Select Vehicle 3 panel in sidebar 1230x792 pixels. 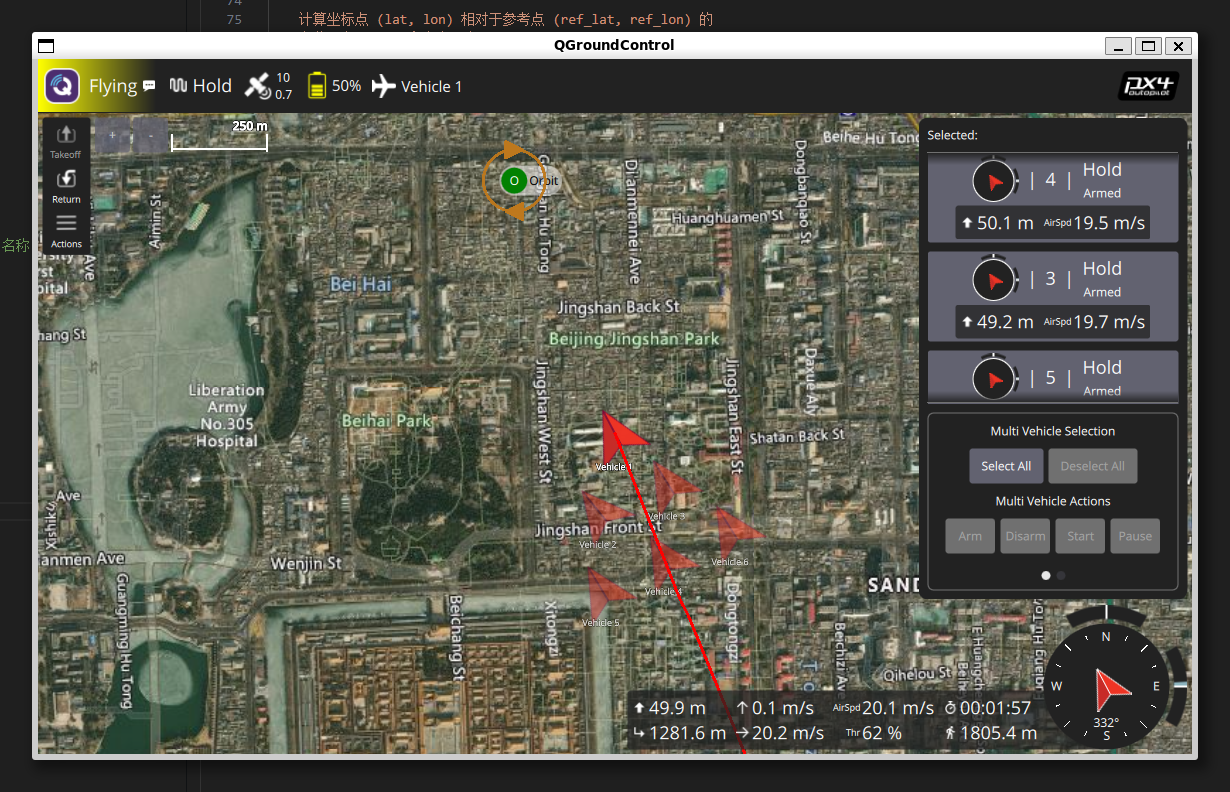click(x=1052, y=296)
